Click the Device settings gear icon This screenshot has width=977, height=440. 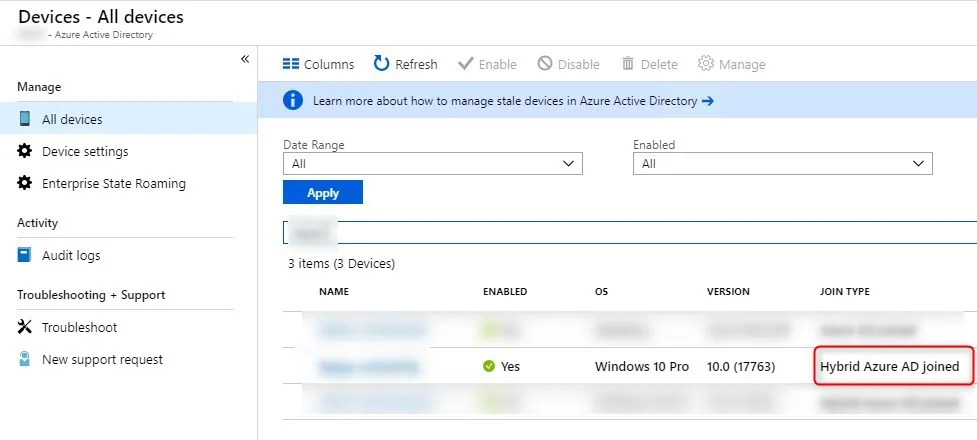tap(24, 151)
